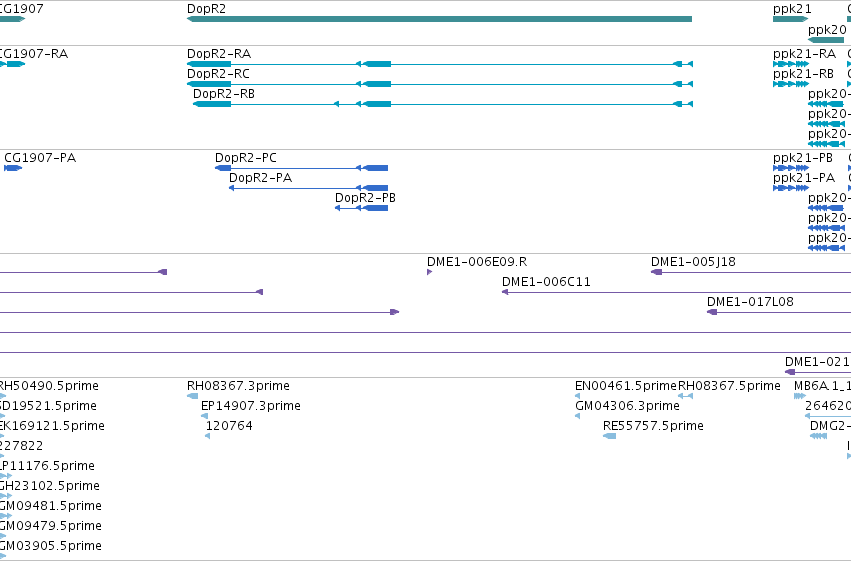Select the DopR2-PB protein glyph
This screenshot has height=561, width=851.
pyautogui.click(x=361, y=208)
